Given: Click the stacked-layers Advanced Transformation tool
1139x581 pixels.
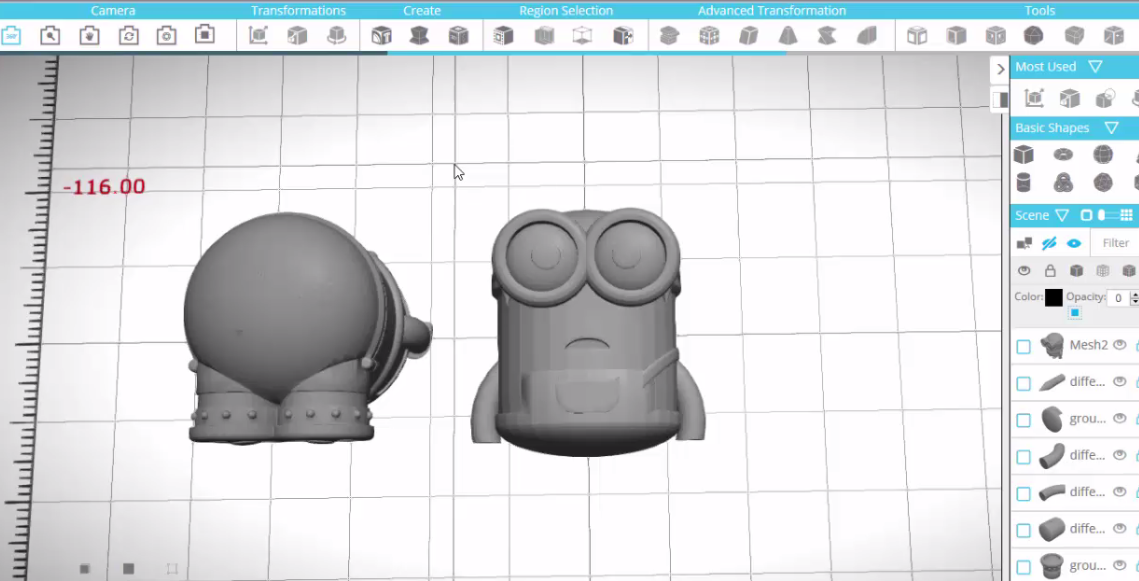Looking at the screenshot, I should tap(669, 36).
